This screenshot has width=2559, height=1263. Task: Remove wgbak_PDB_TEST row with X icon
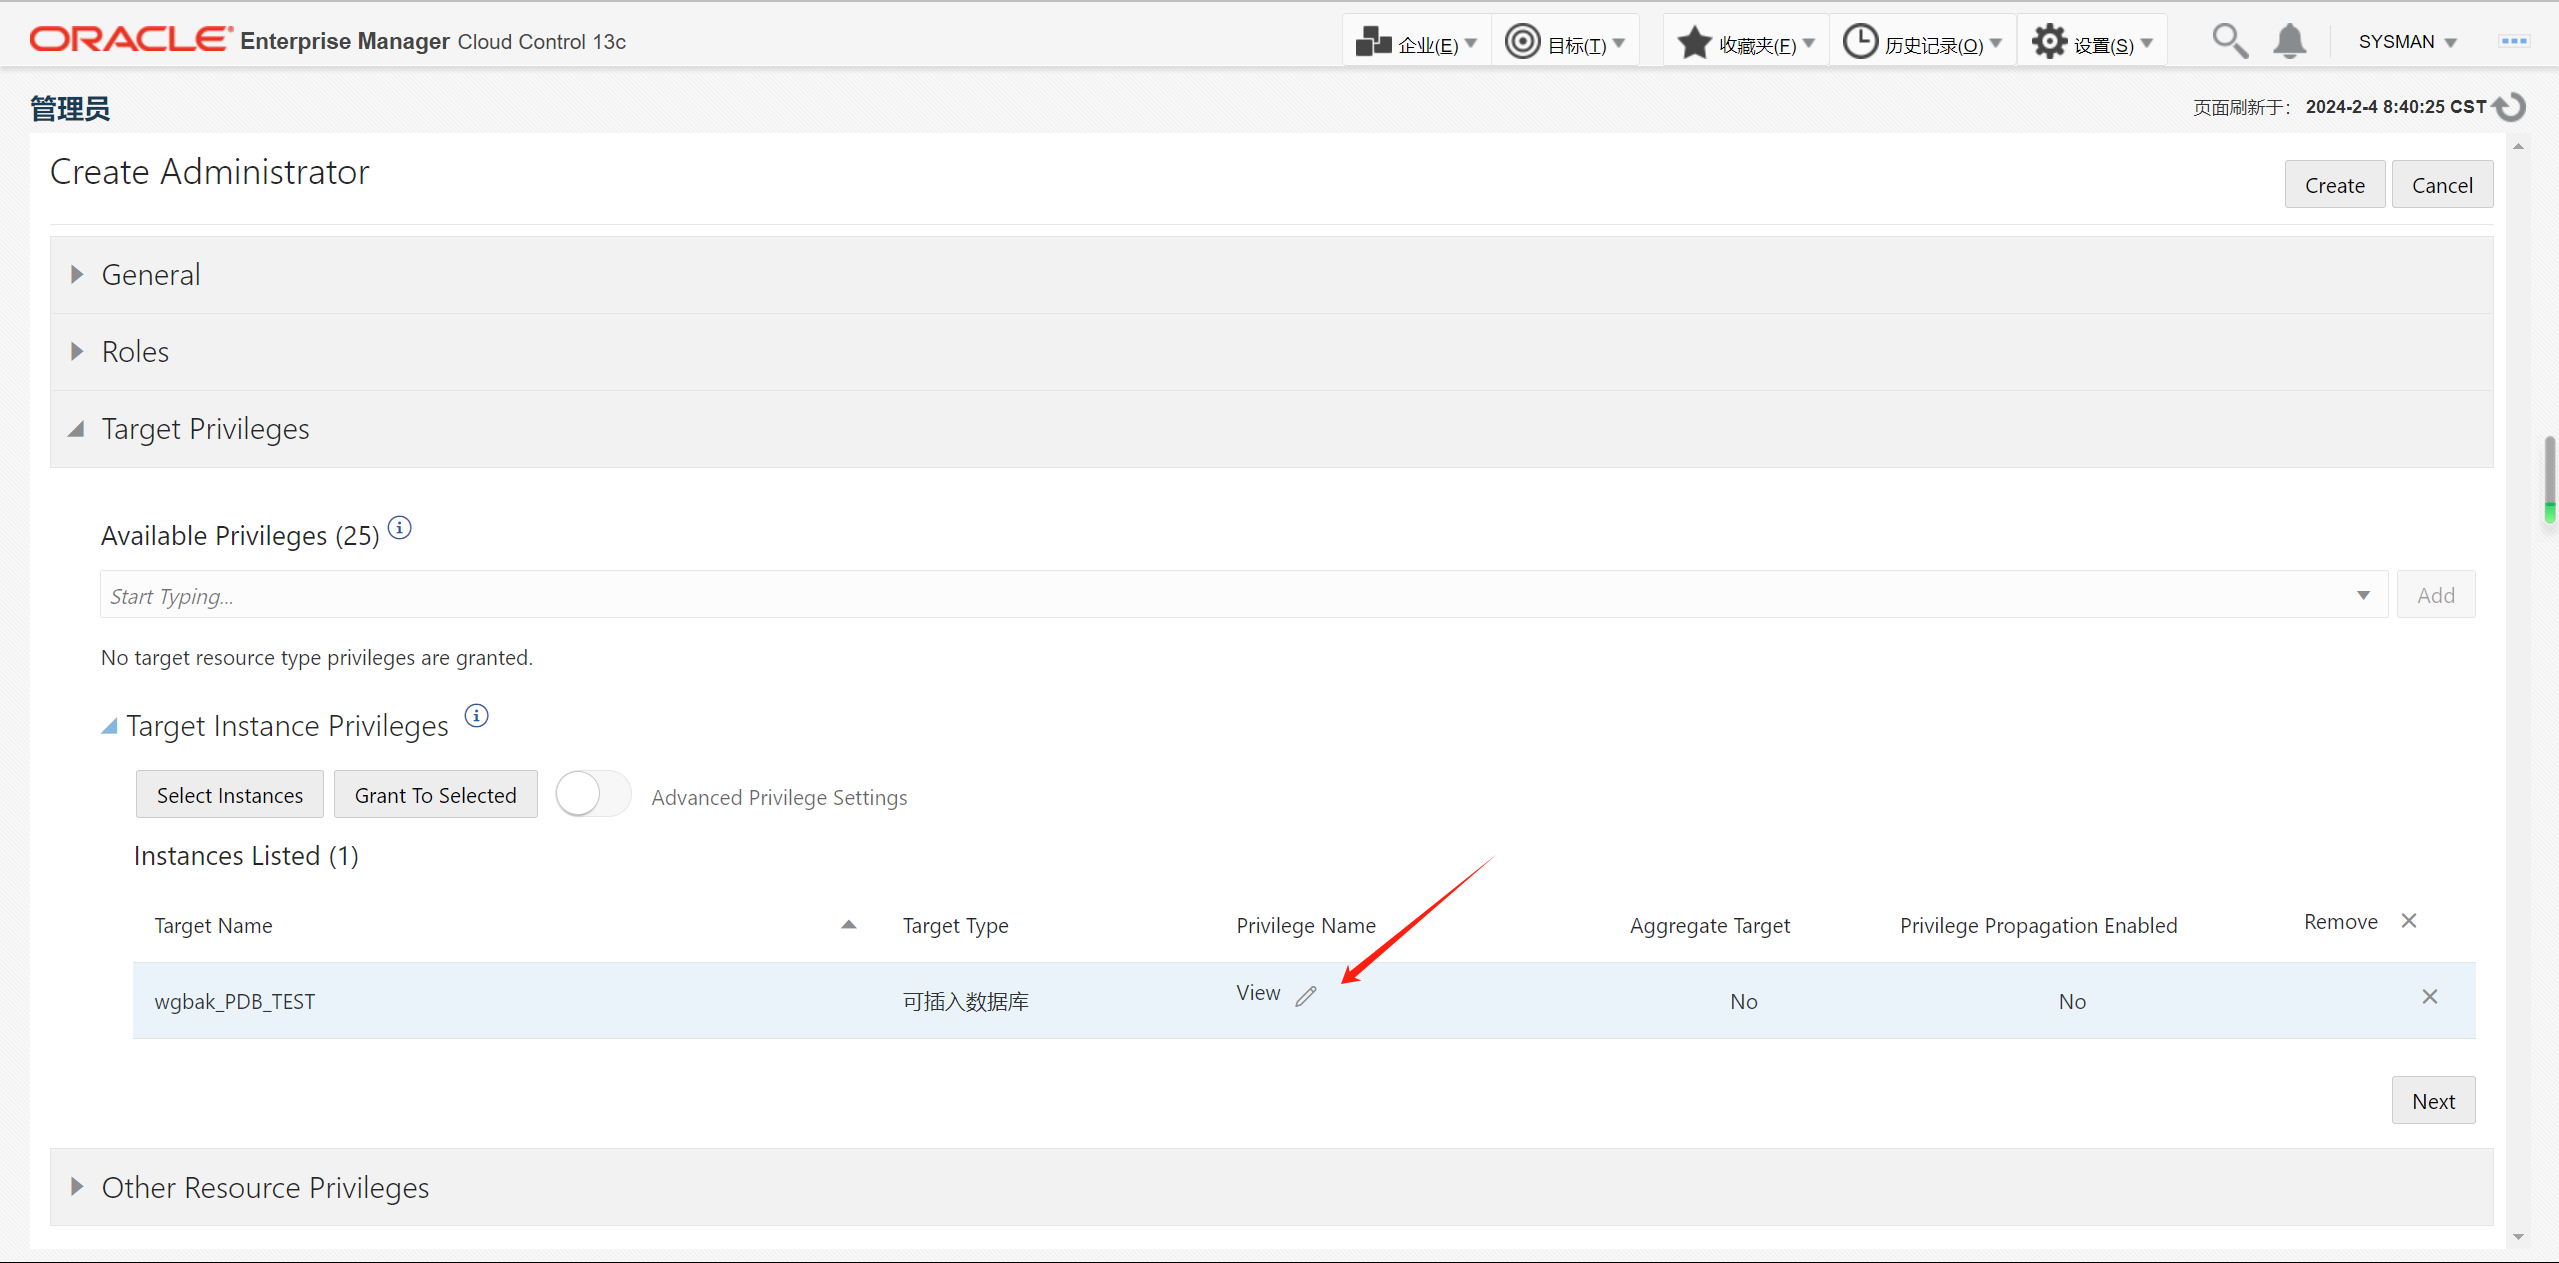[x=2429, y=997]
